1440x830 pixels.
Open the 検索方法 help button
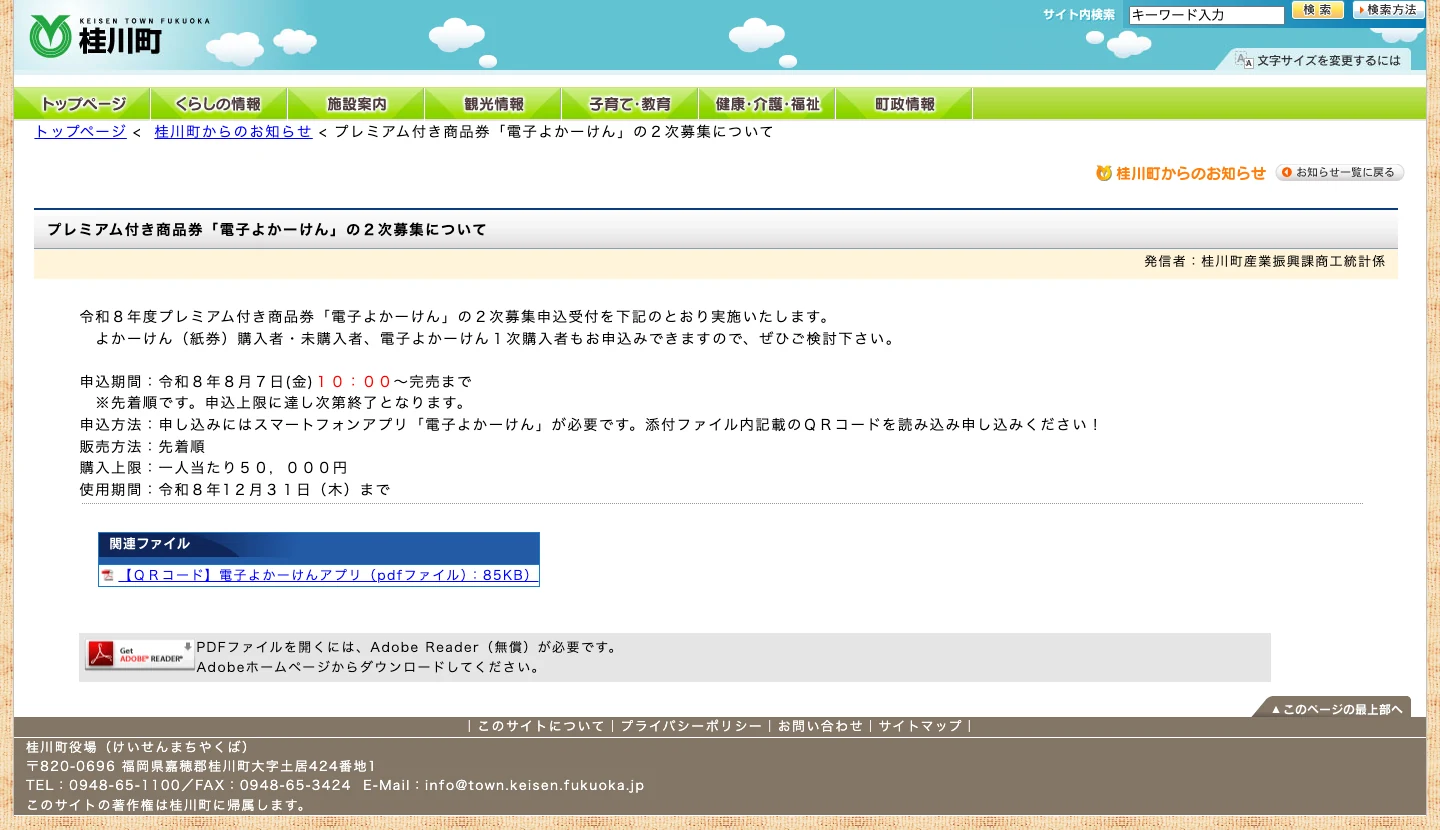point(1388,10)
